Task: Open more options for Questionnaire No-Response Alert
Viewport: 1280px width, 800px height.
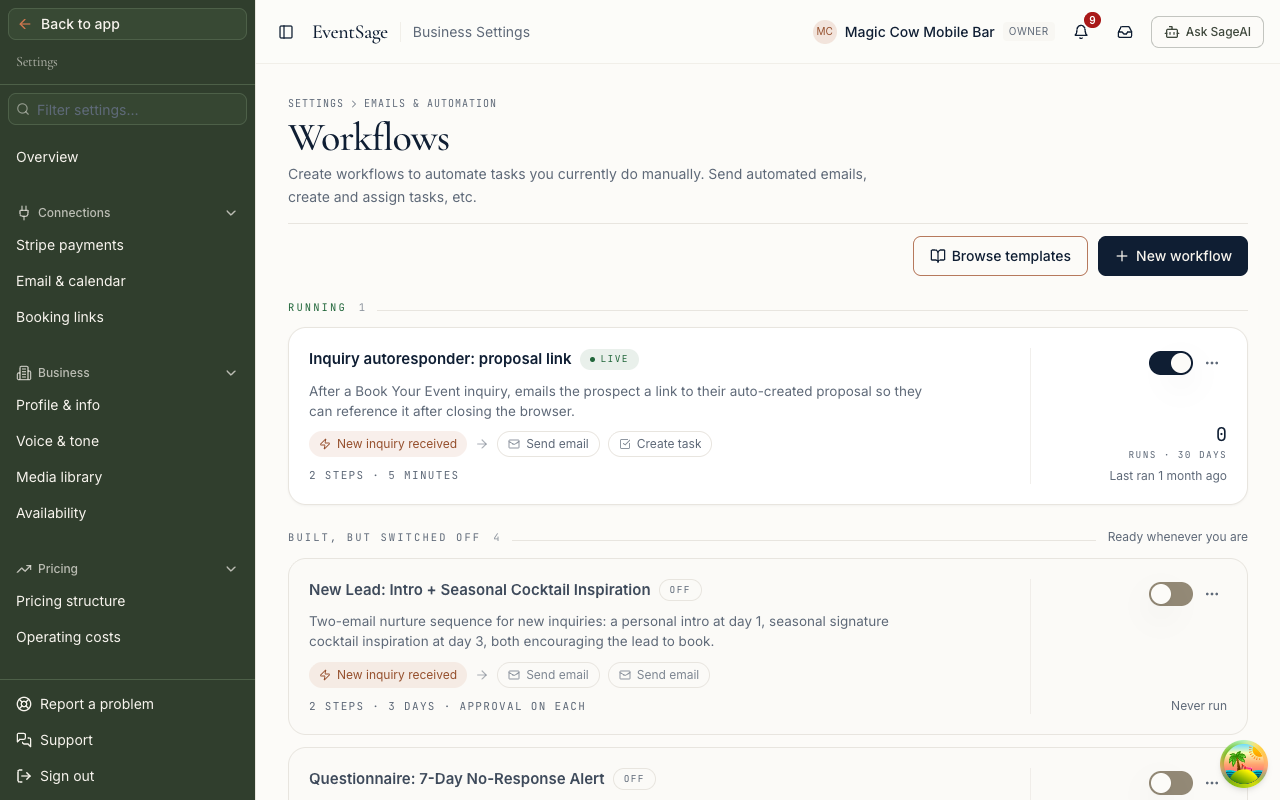Action: tap(1212, 783)
